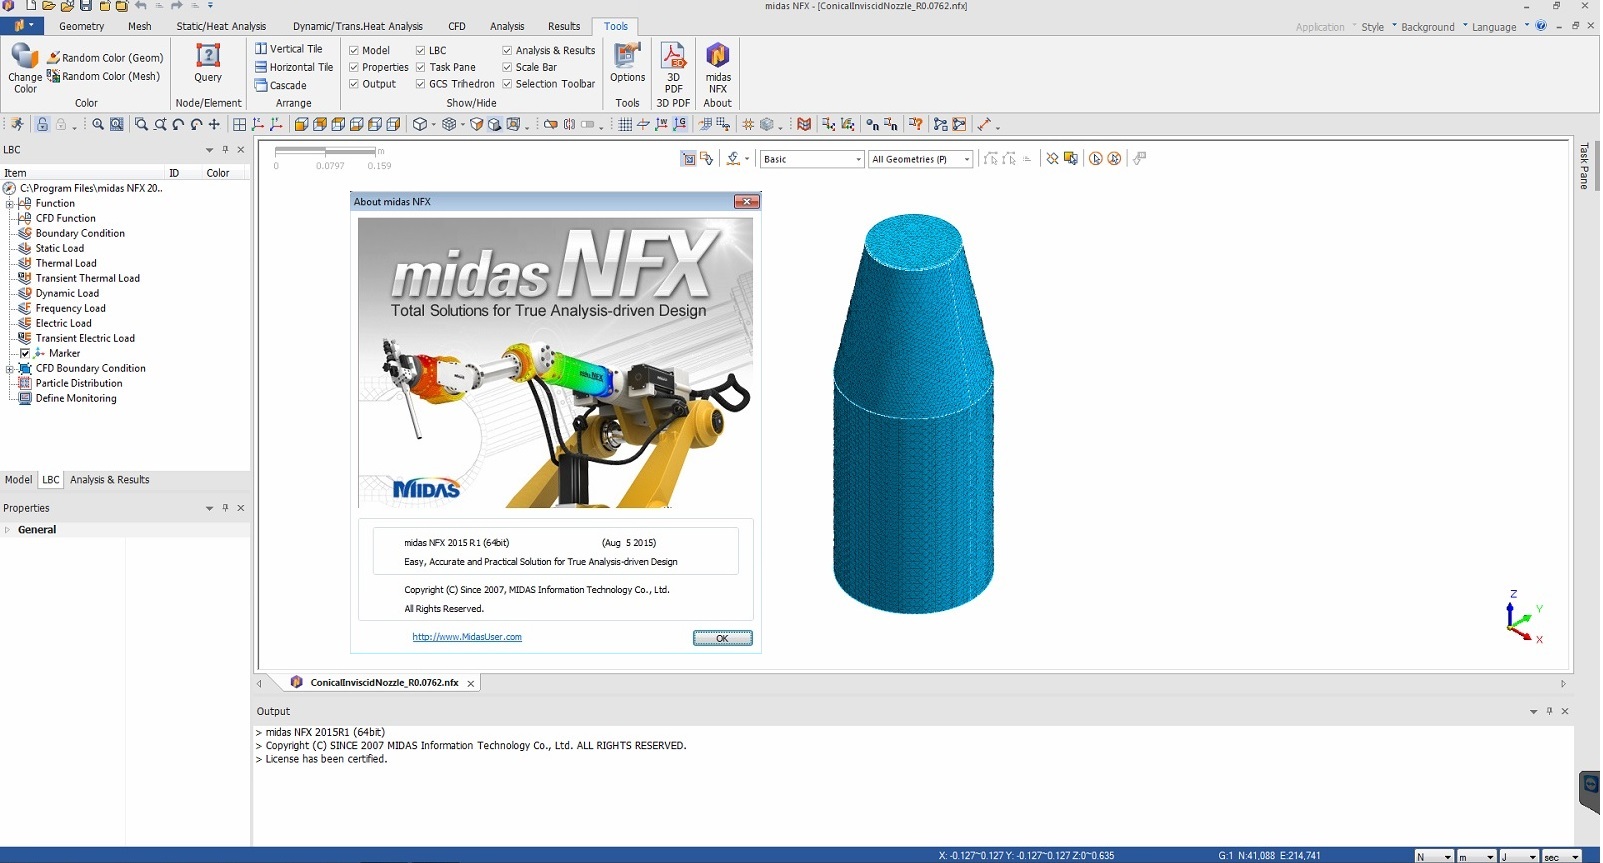Switch to the Model panel tab
This screenshot has height=863, width=1603.
(18, 480)
